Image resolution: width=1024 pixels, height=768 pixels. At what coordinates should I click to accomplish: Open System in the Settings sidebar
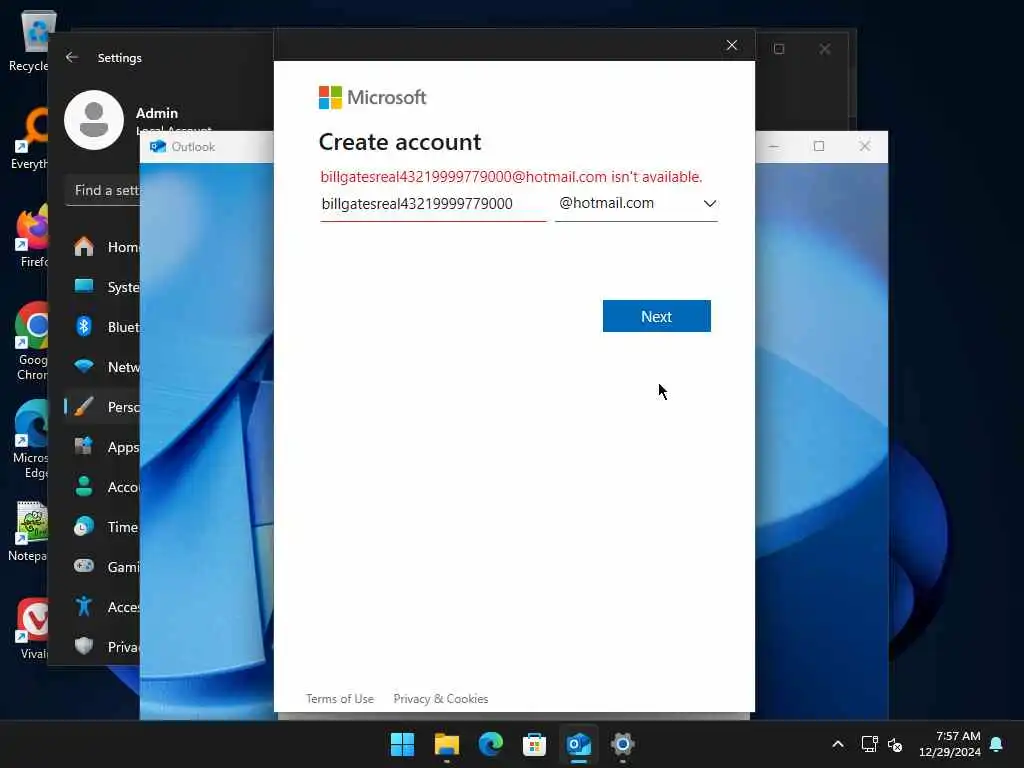tap(103, 287)
